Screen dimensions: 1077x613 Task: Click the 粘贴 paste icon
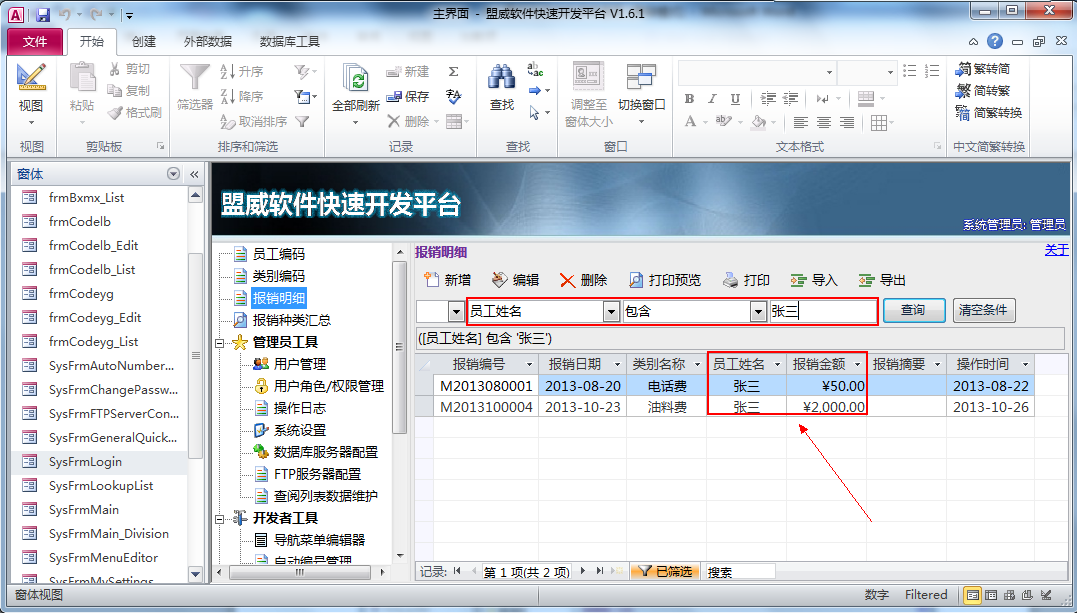(82, 77)
